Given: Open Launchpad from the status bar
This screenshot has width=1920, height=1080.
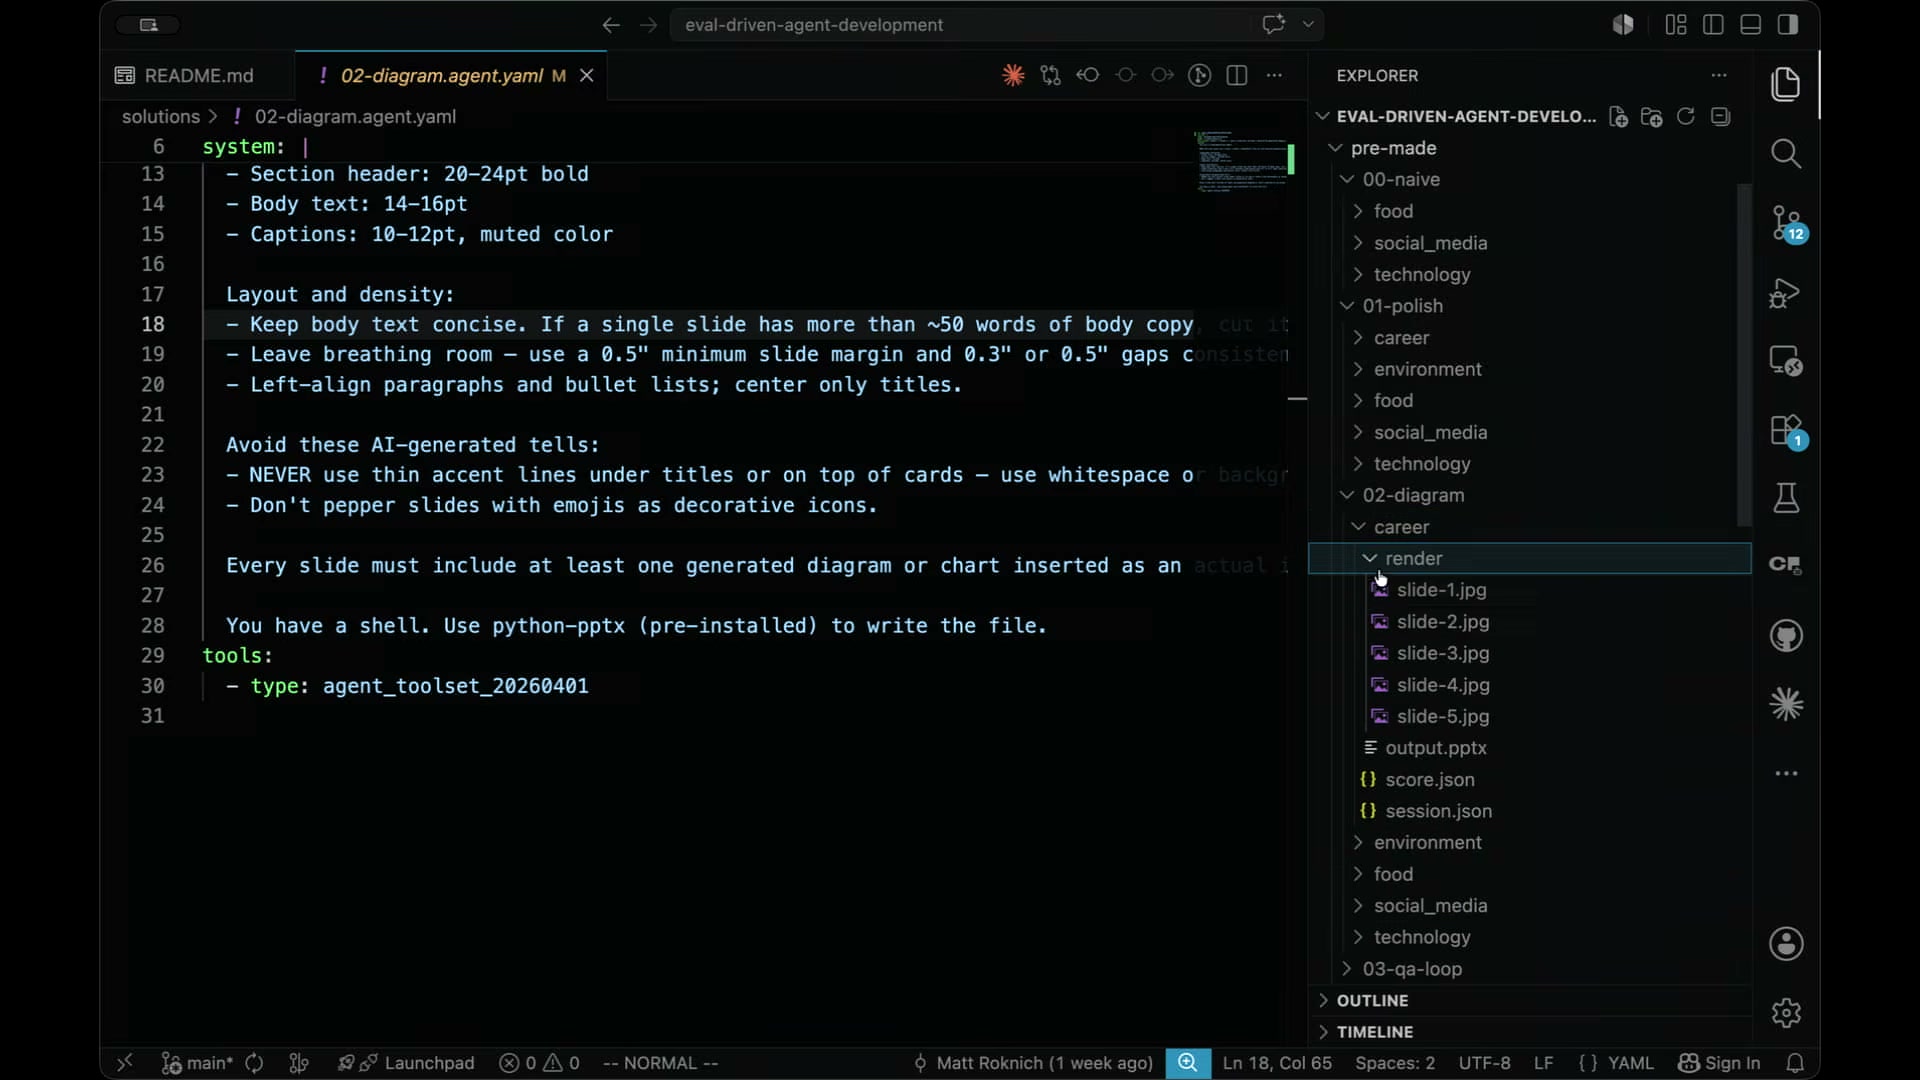Looking at the screenshot, I should 406,1063.
